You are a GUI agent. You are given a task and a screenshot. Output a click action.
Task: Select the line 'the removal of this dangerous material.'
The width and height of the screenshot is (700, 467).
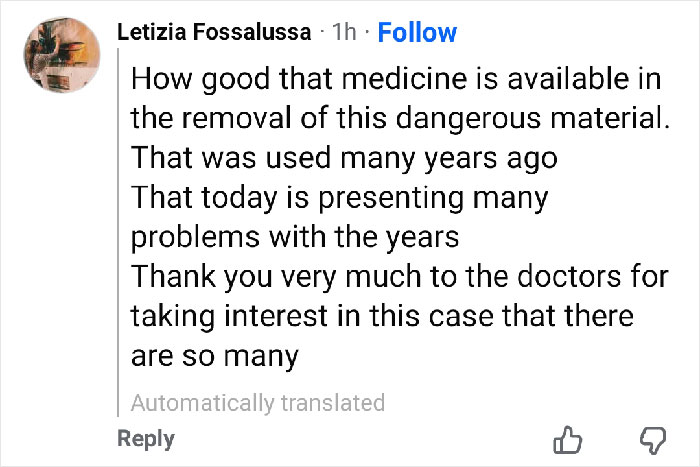pyautogui.click(x=399, y=117)
